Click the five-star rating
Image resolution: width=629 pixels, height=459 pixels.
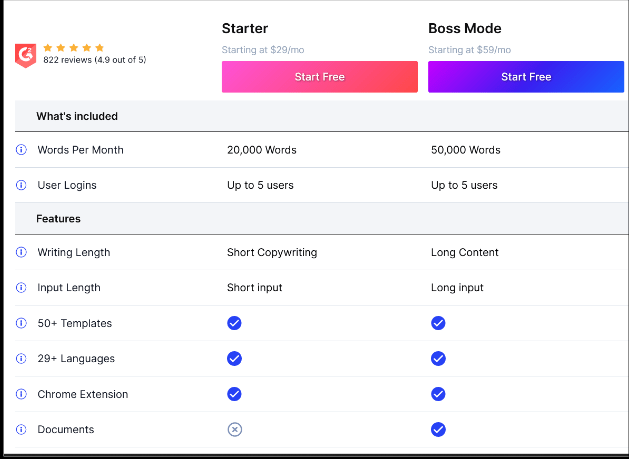click(73, 48)
